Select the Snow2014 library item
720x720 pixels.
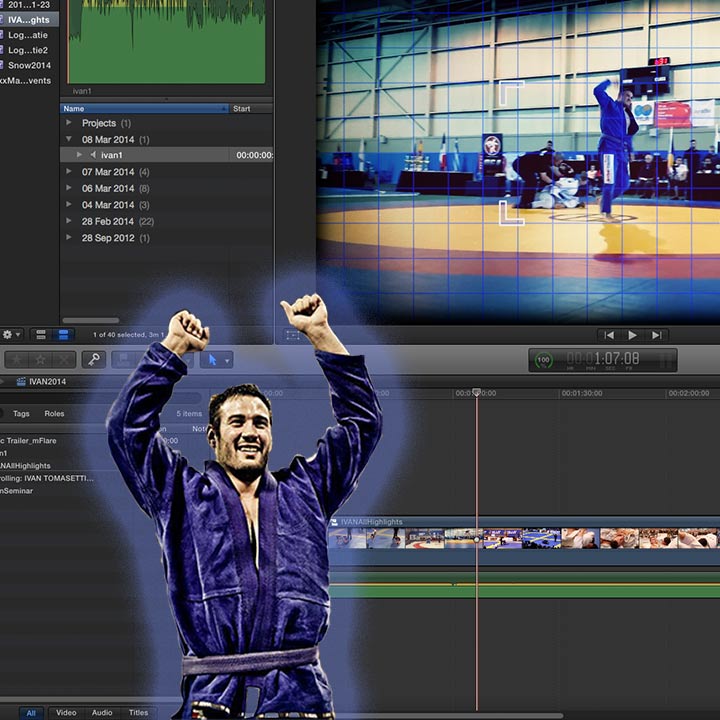pos(29,65)
